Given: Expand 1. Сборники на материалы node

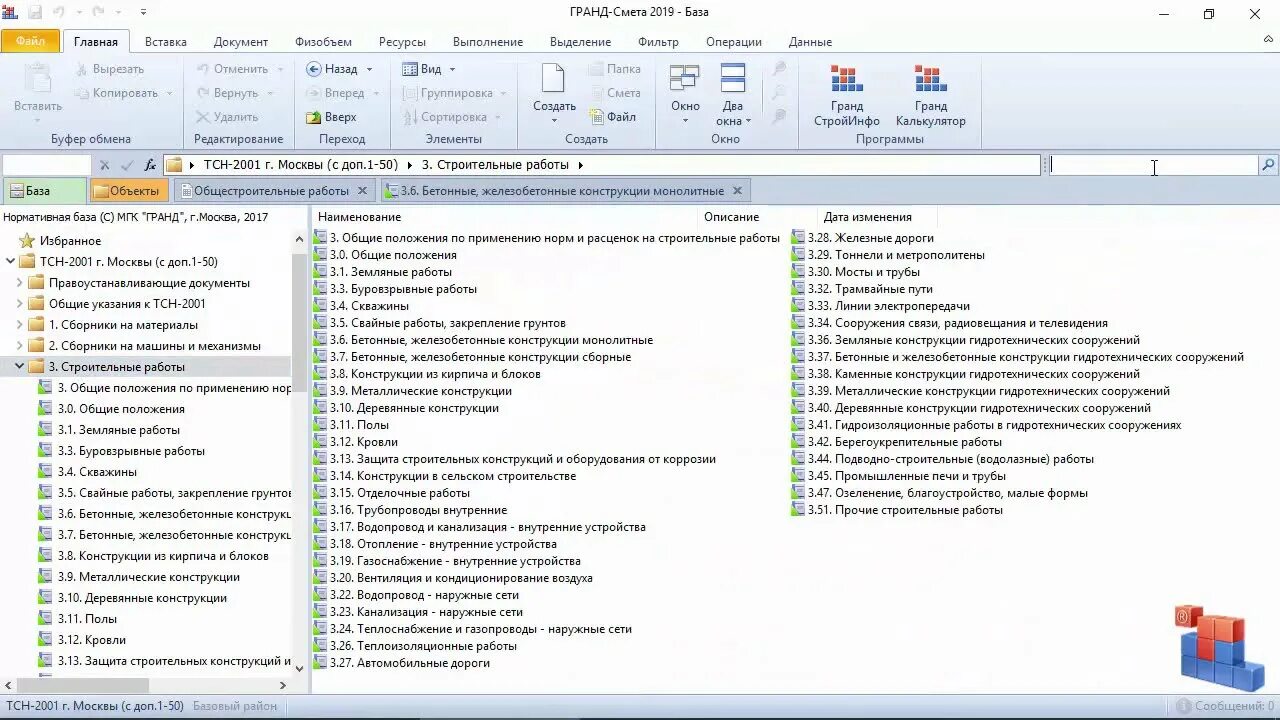Looking at the screenshot, I should 19,325.
